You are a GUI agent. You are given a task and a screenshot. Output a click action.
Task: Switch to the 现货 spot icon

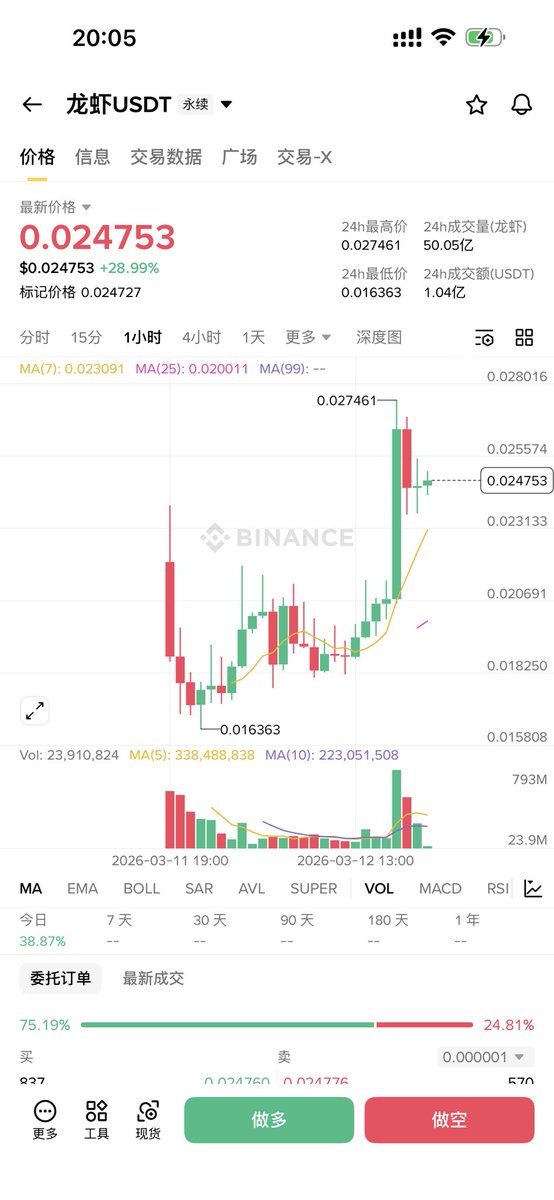(x=148, y=1120)
